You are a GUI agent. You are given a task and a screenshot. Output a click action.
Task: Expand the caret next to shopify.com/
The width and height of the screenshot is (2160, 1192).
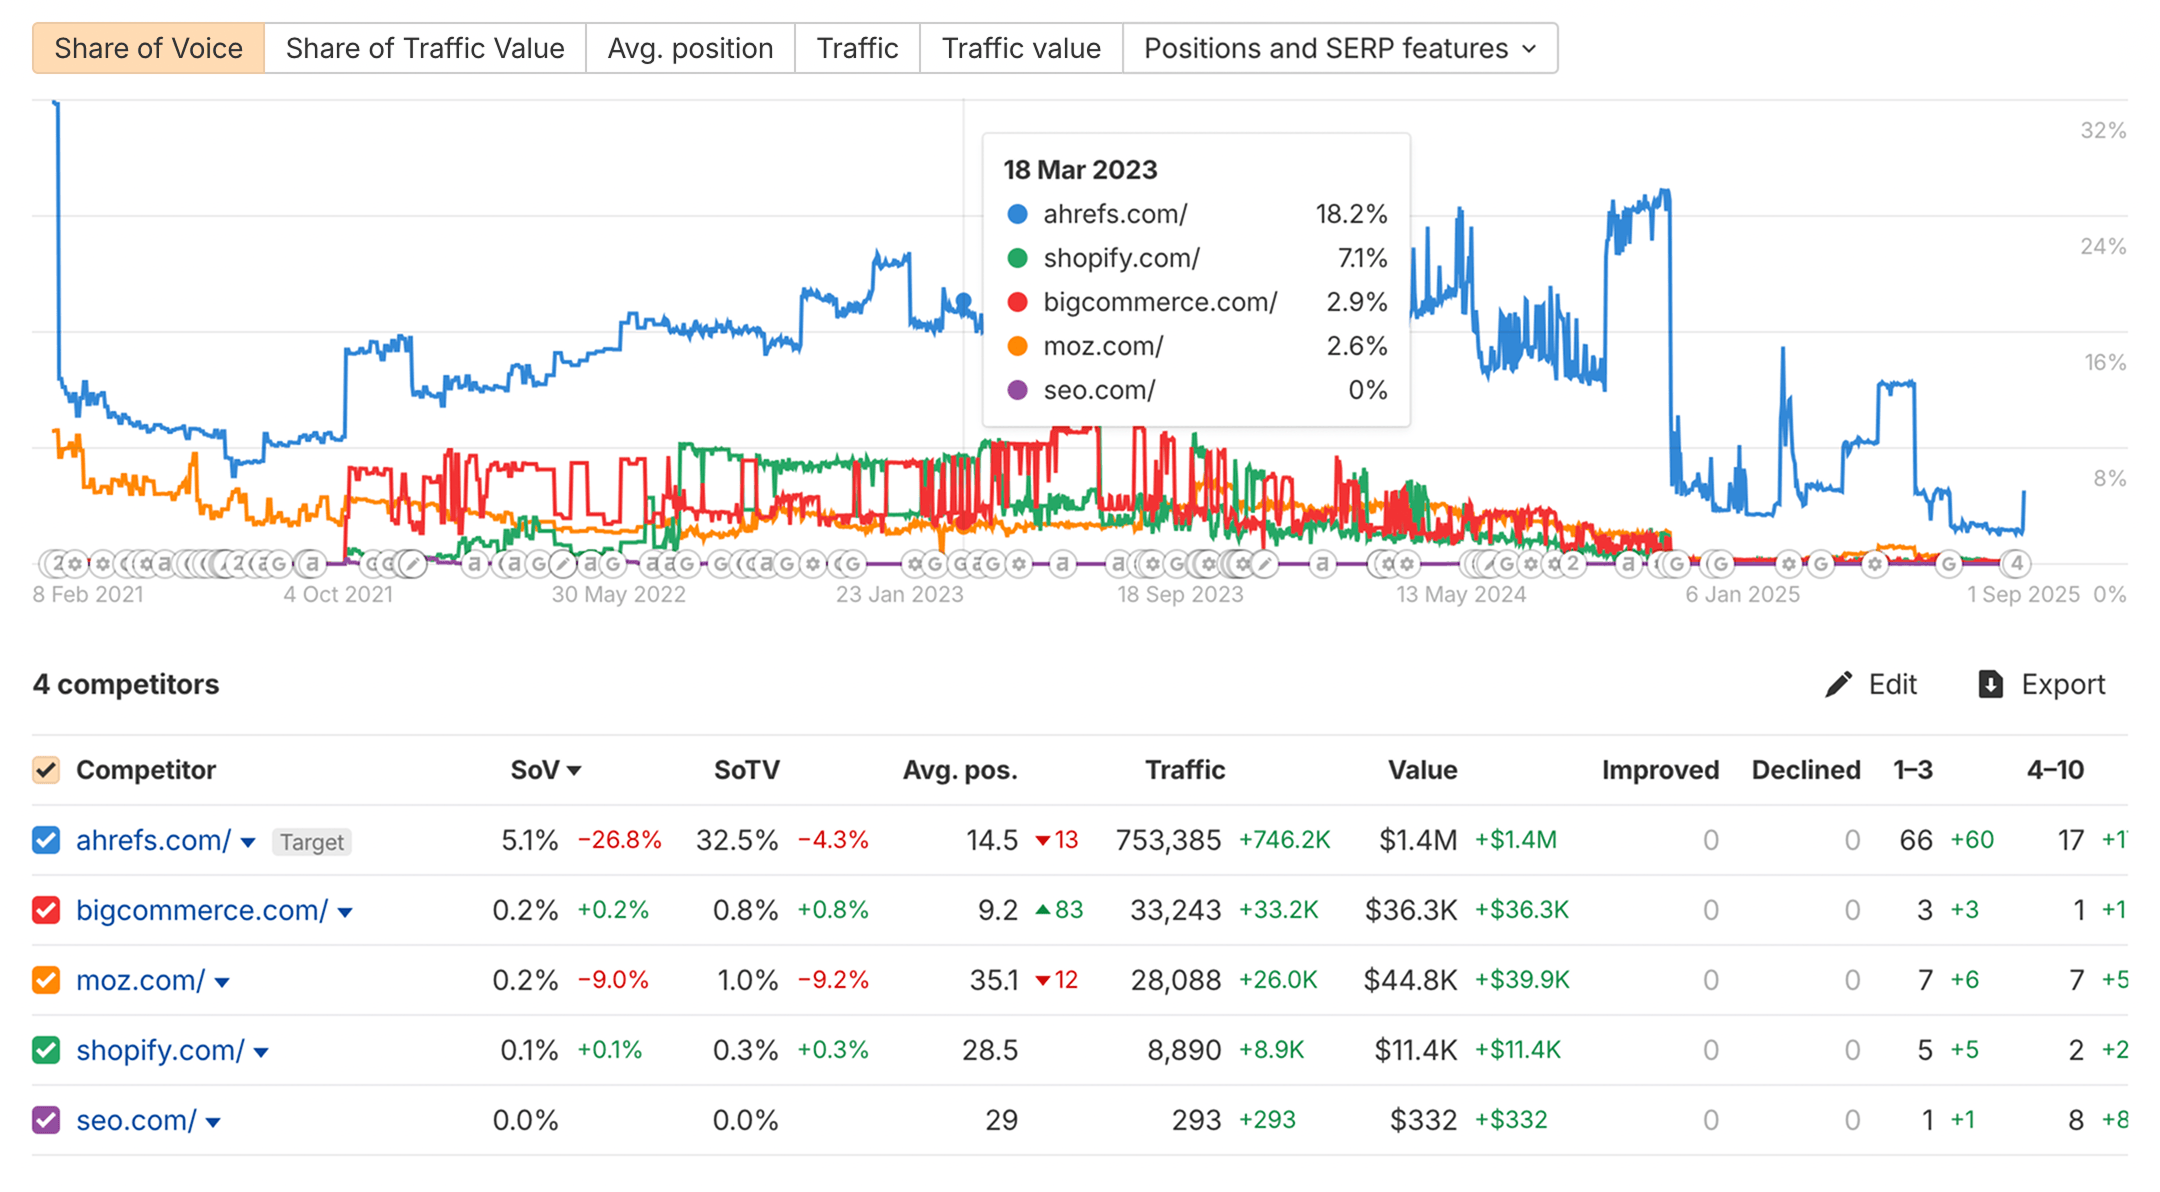[261, 1053]
